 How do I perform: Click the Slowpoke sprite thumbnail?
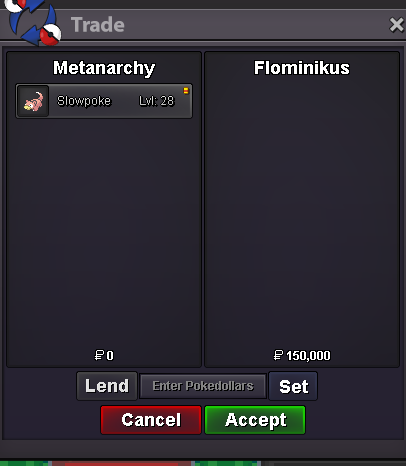[x=33, y=101]
